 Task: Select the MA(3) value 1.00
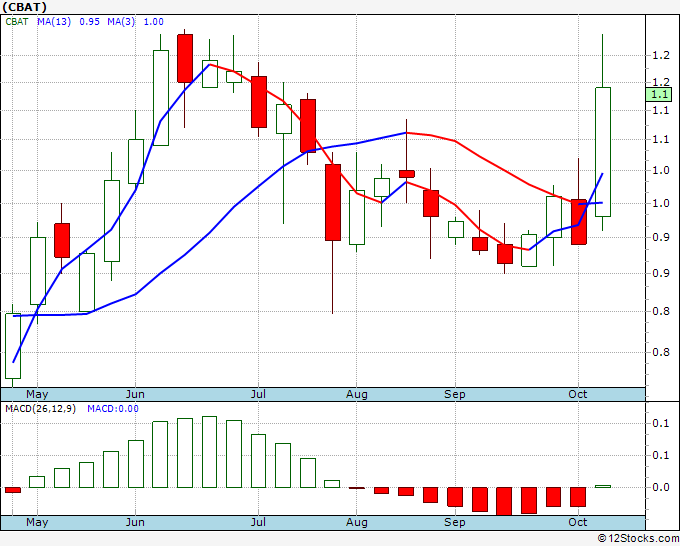point(154,22)
